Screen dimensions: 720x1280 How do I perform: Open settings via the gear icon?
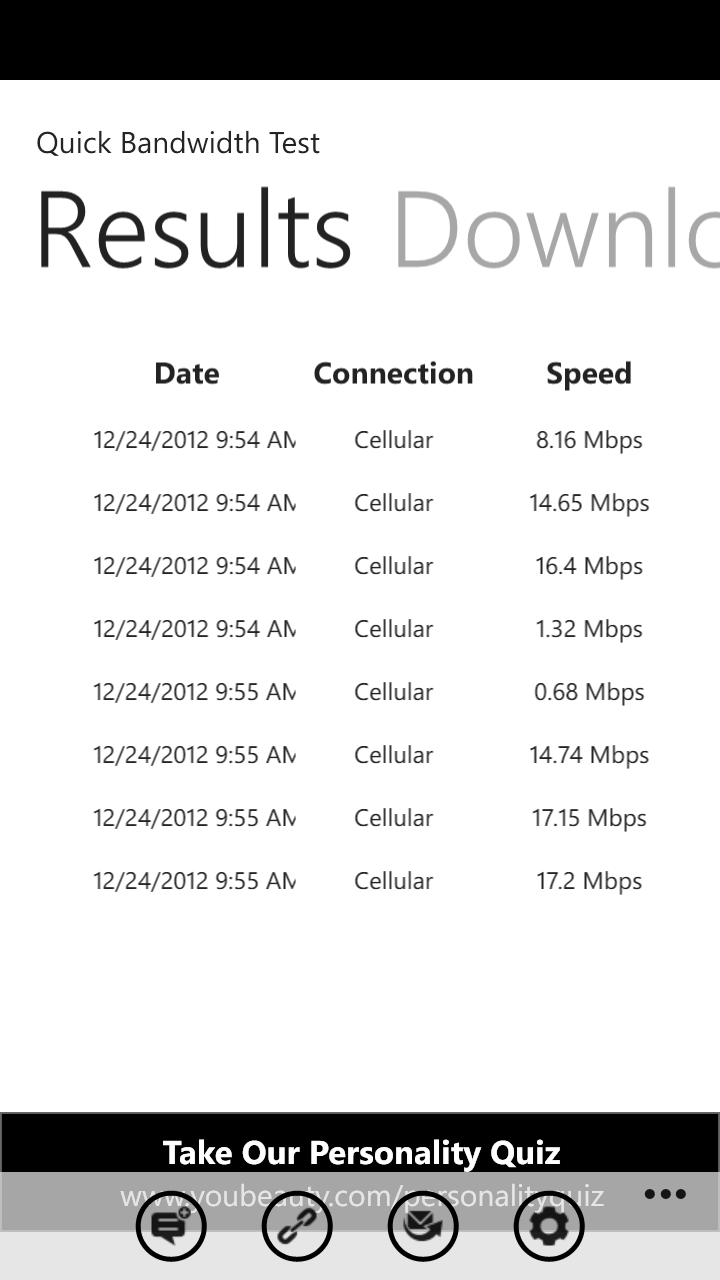point(549,1225)
